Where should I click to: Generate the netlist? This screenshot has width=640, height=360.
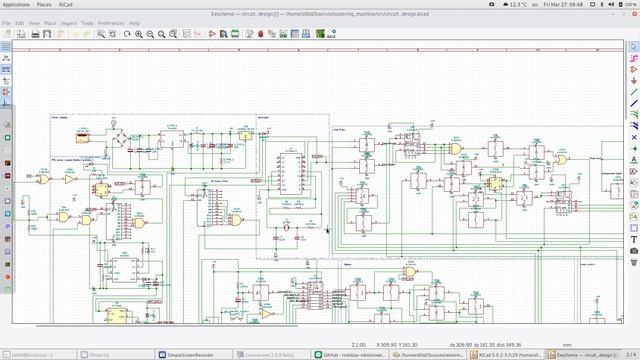(x=284, y=34)
